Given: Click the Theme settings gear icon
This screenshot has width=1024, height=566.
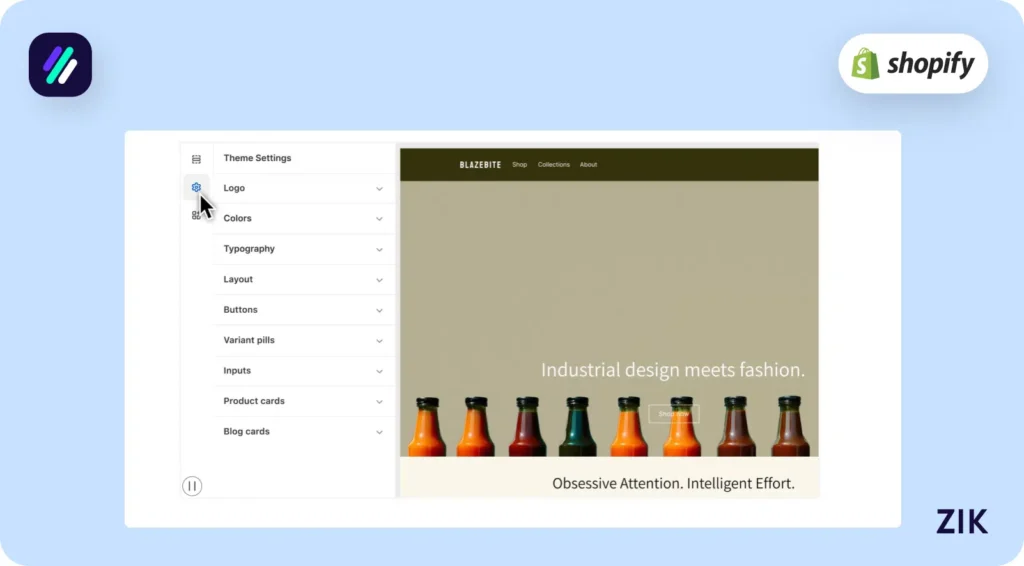Looking at the screenshot, I should coord(196,187).
